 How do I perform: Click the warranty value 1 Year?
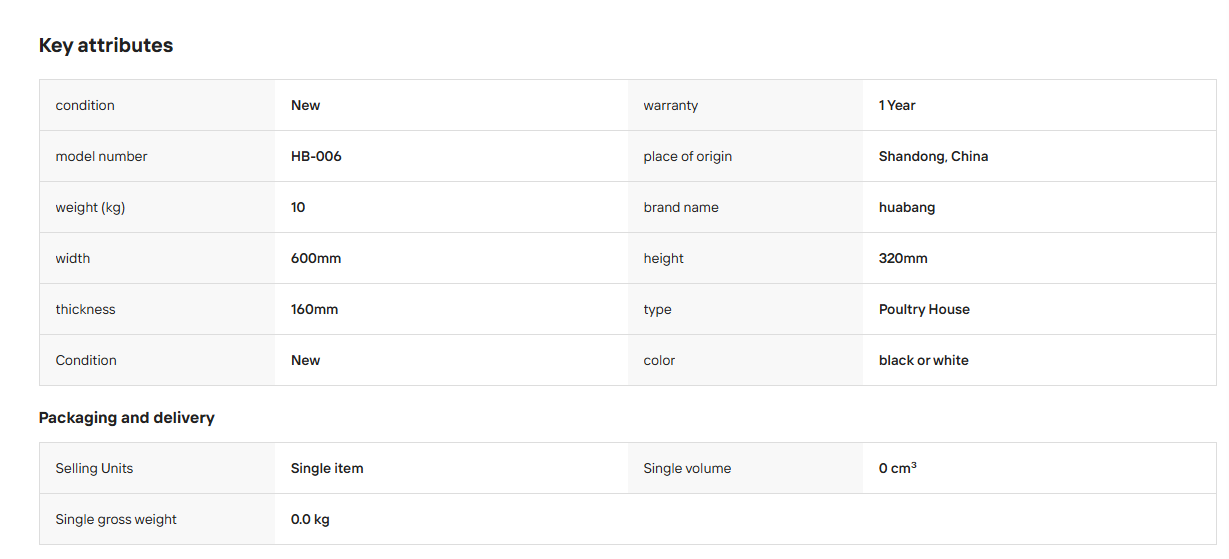[x=897, y=105]
